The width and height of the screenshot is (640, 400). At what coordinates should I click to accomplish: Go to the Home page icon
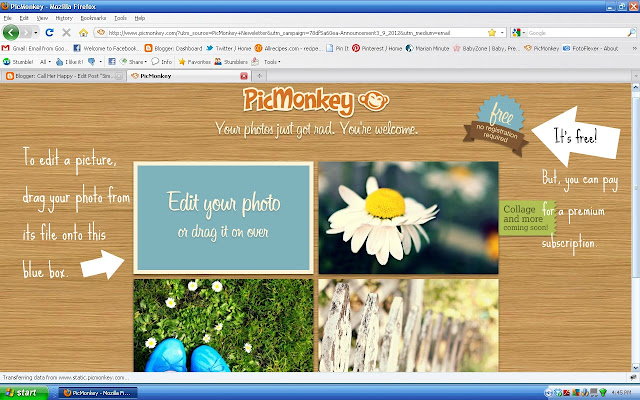(83, 32)
